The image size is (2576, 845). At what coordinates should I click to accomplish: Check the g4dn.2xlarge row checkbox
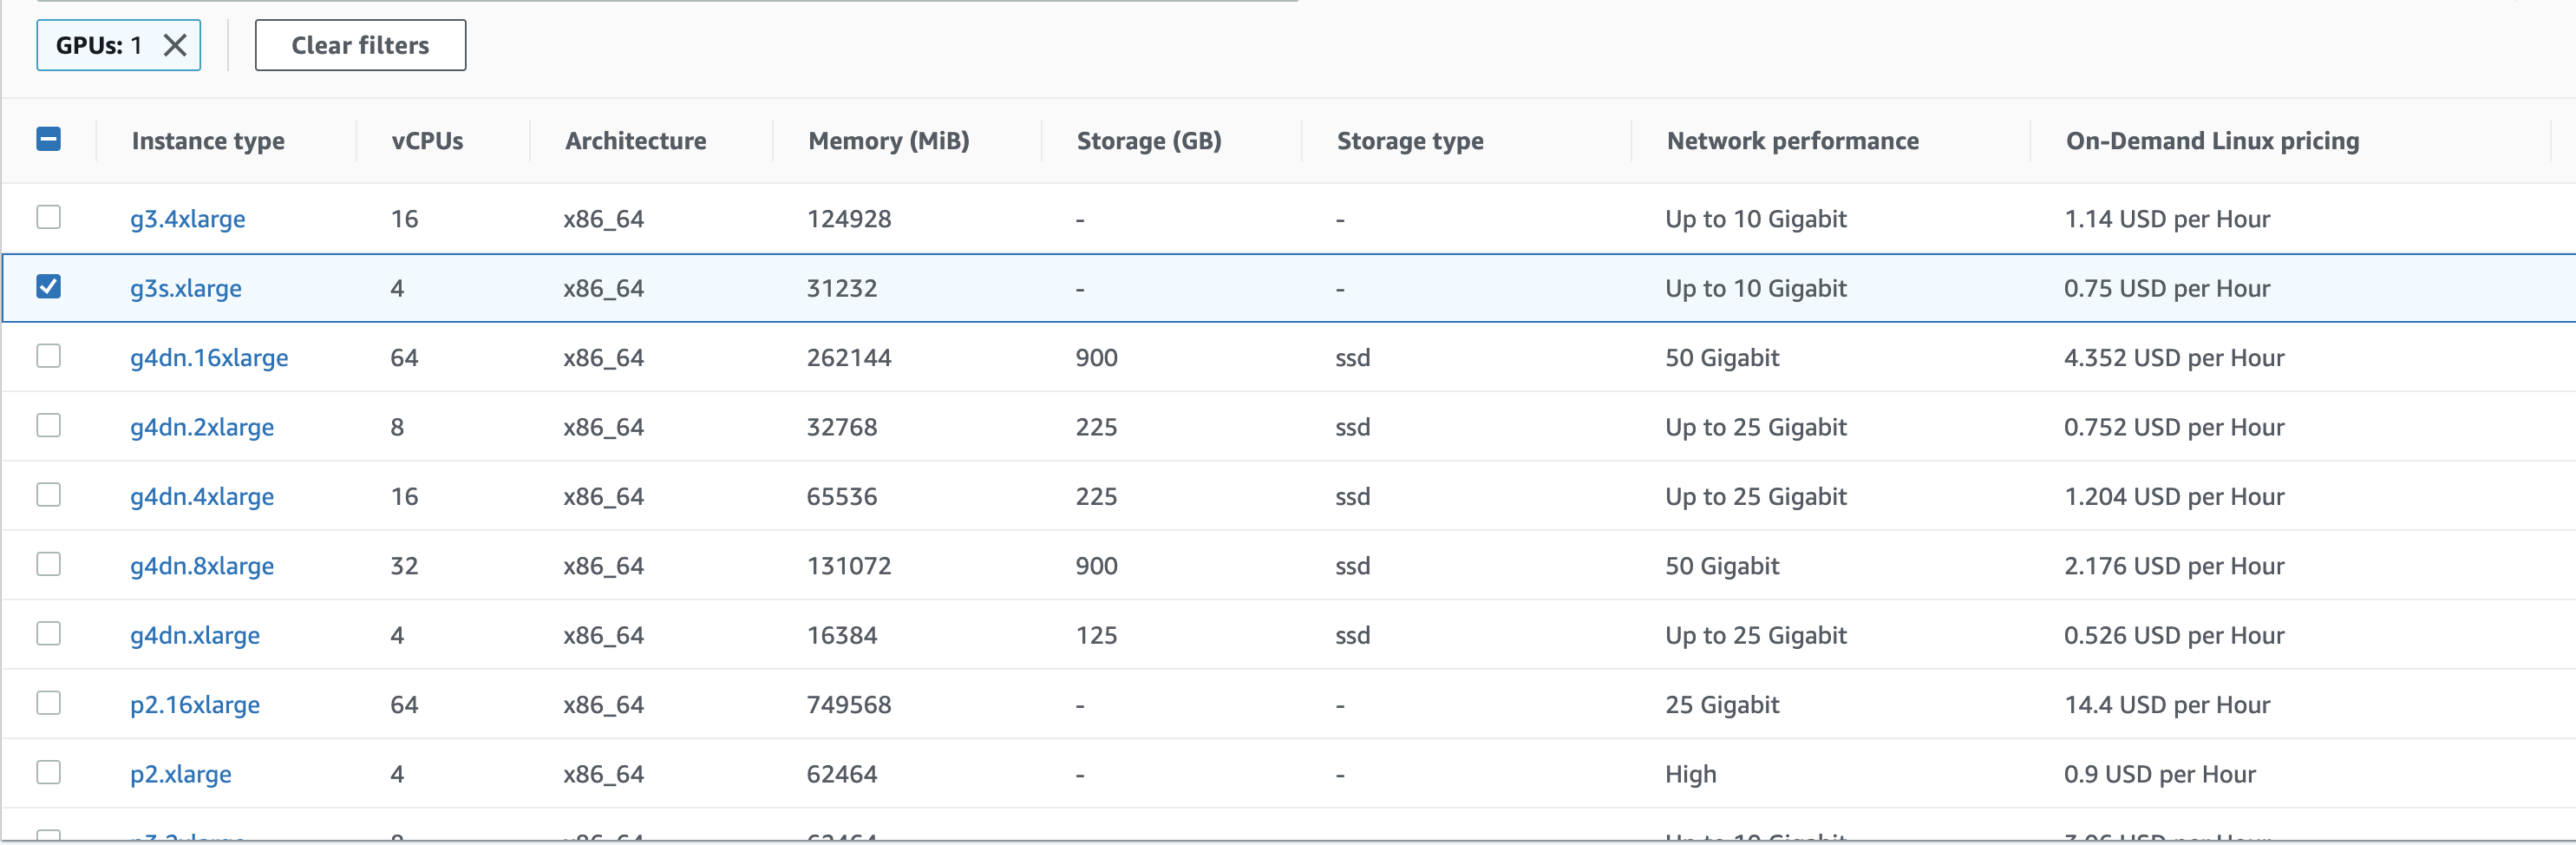(49, 425)
